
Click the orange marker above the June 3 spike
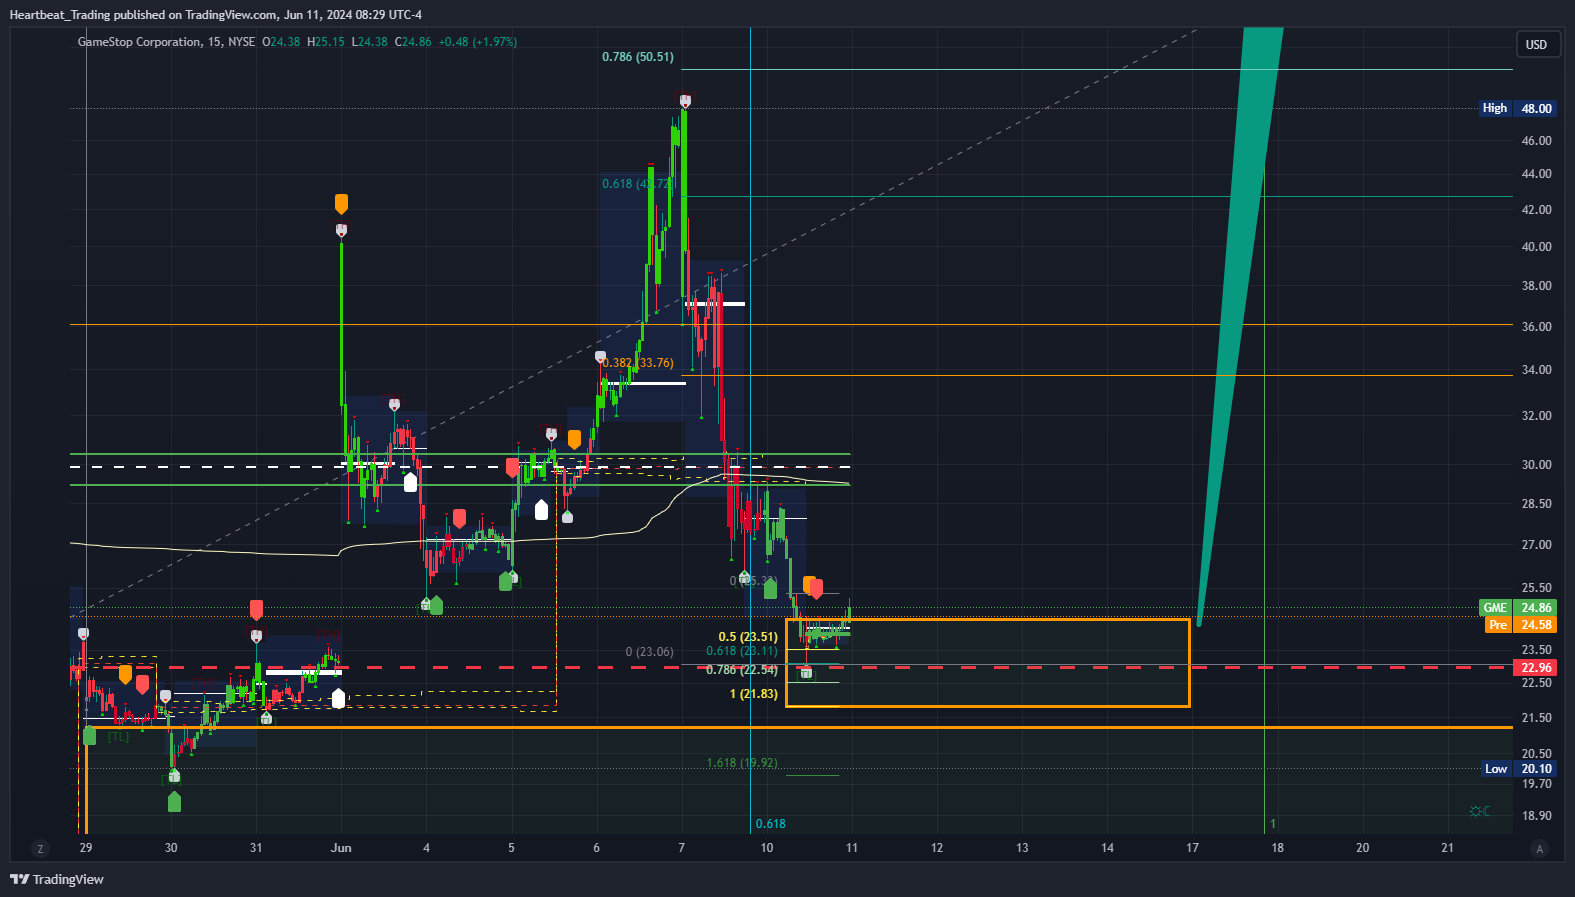point(341,204)
